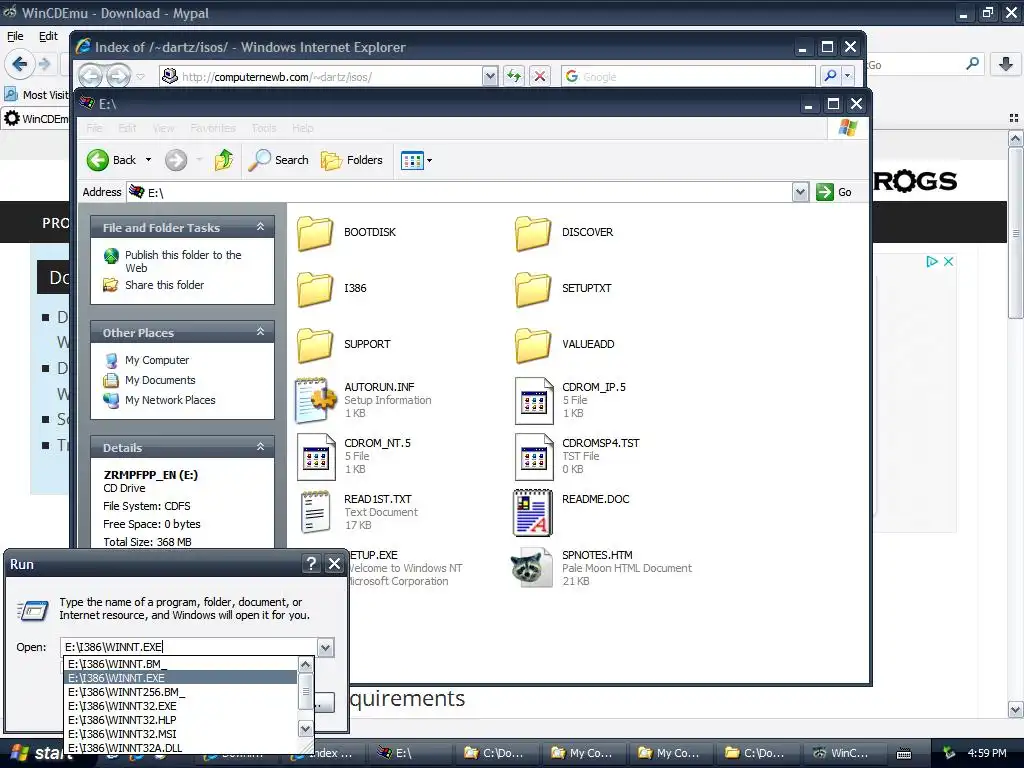
Task: Click the green Back arrow in Explorer
Action: coord(98,160)
